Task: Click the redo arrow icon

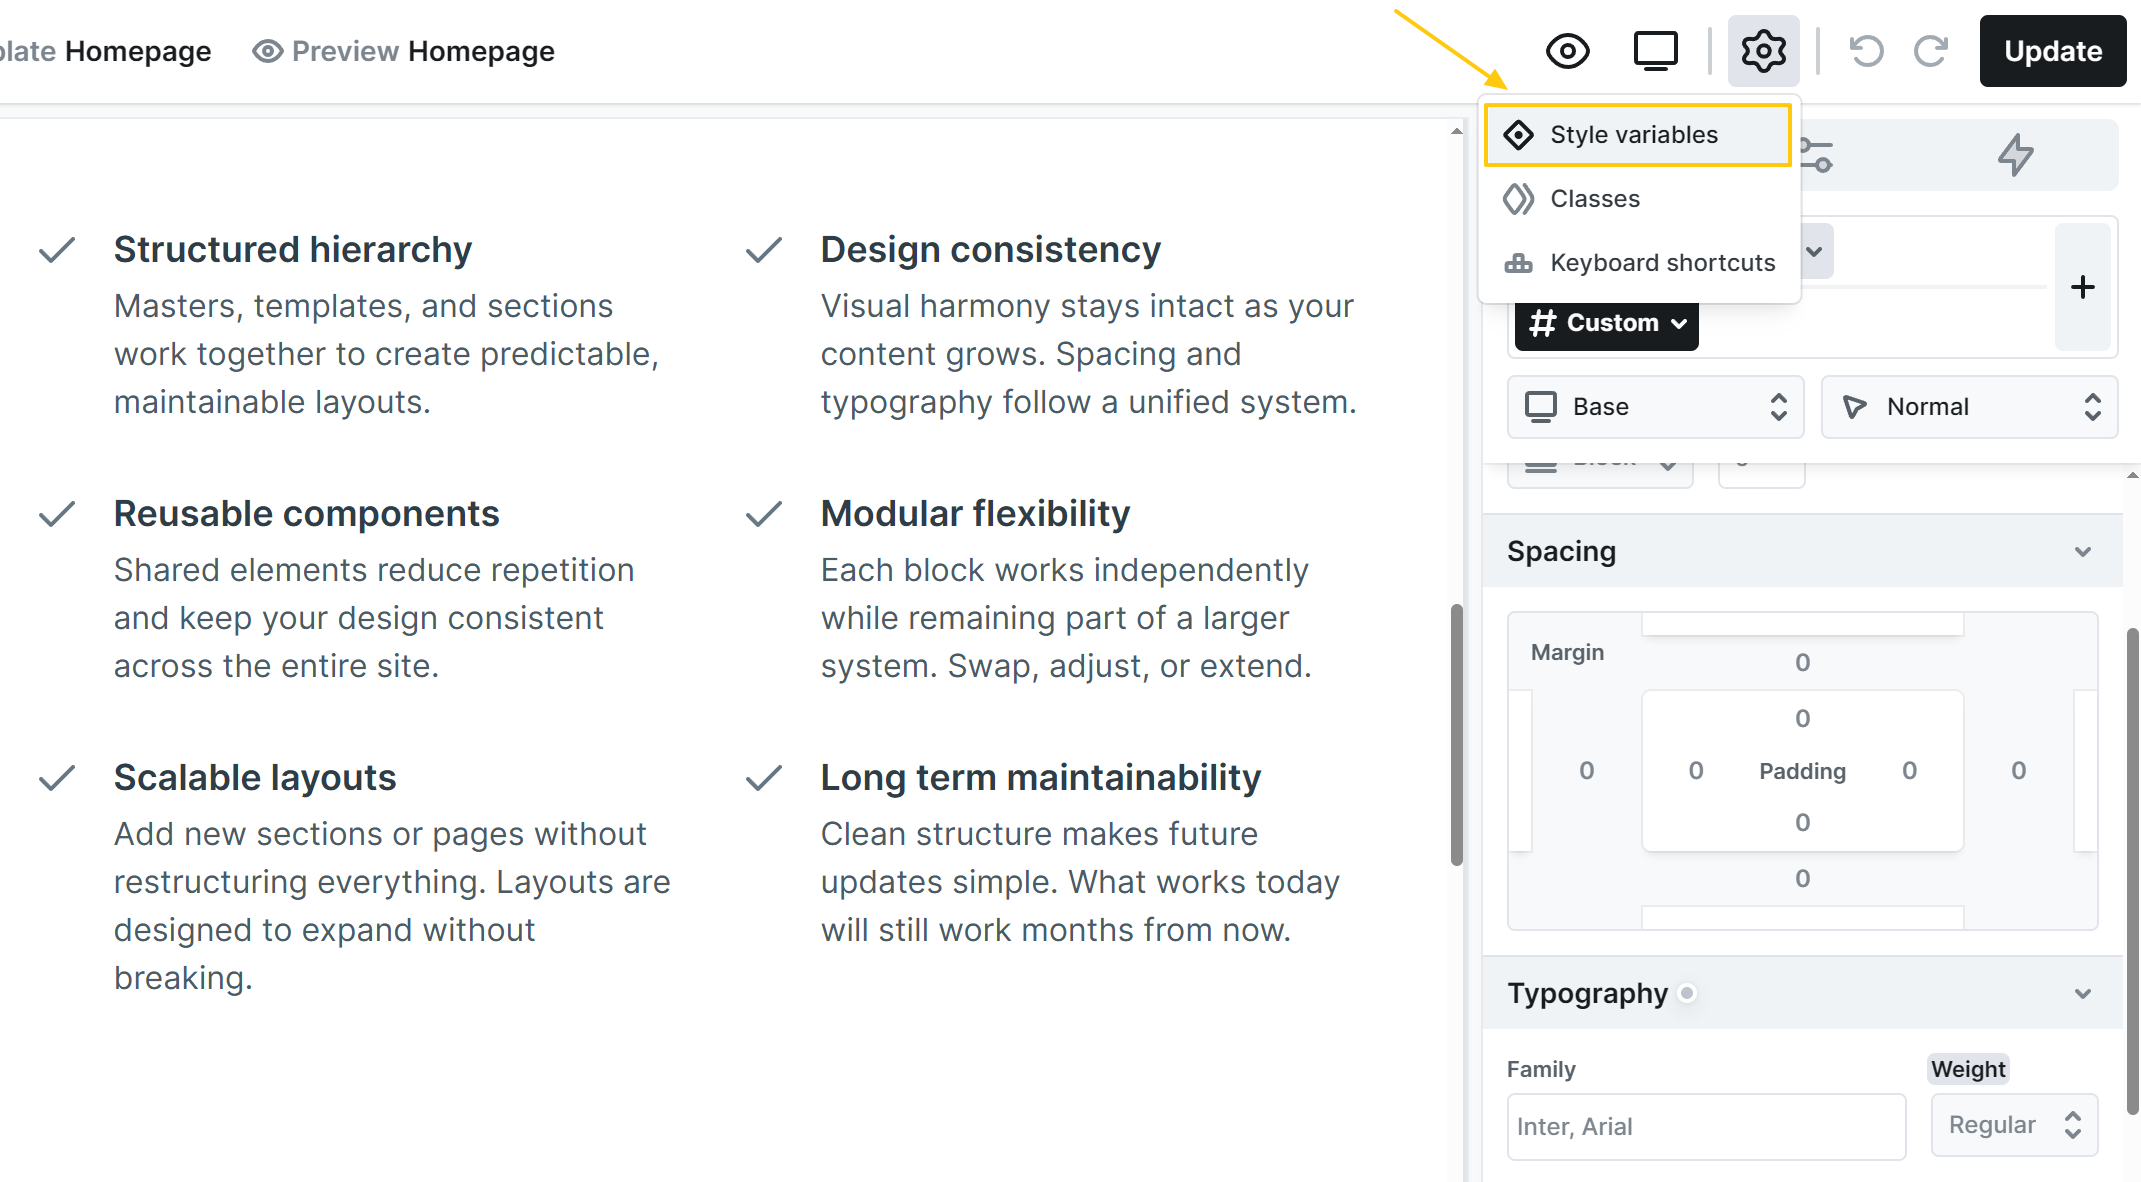Action: pyautogui.click(x=1931, y=51)
